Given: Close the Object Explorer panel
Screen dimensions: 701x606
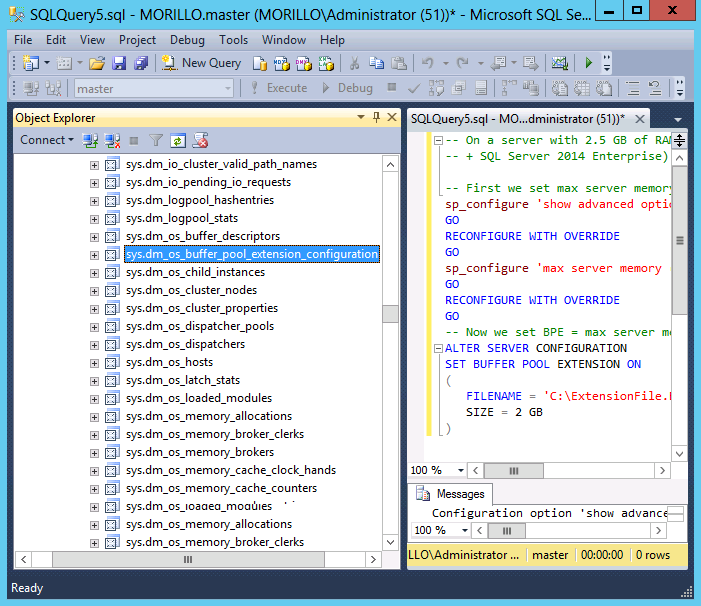Looking at the screenshot, I should click(x=392, y=117).
